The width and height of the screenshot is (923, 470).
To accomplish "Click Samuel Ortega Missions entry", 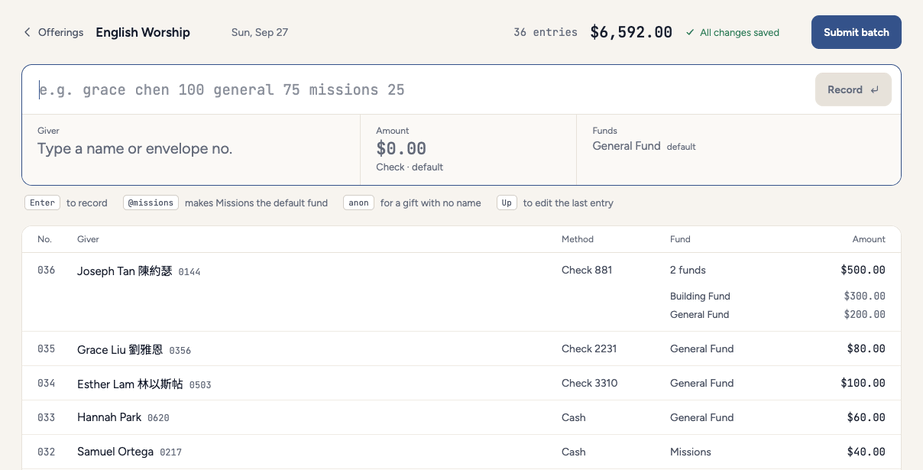I will pyautogui.click(x=462, y=452).
